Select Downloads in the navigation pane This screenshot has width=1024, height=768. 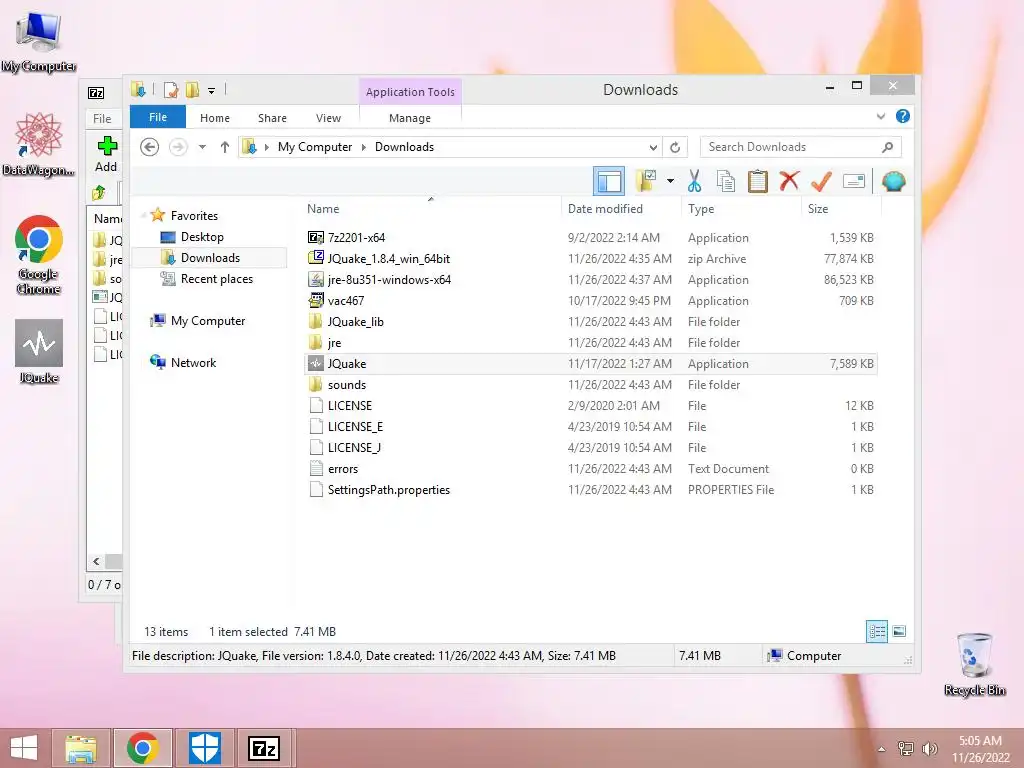click(210, 258)
